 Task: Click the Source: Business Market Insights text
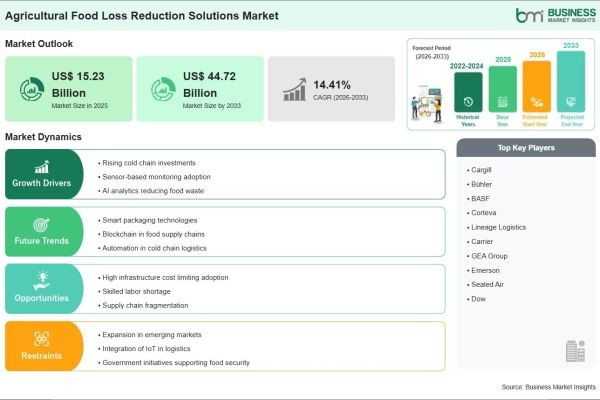point(548,387)
